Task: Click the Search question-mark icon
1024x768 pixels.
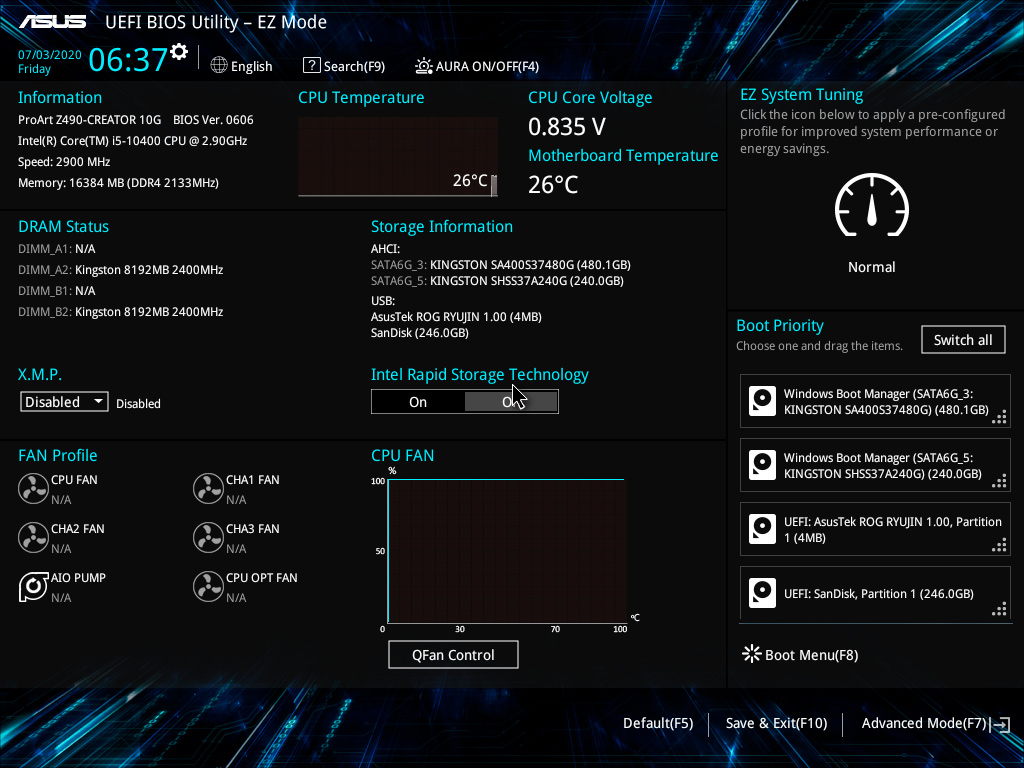Action: point(312,65)
